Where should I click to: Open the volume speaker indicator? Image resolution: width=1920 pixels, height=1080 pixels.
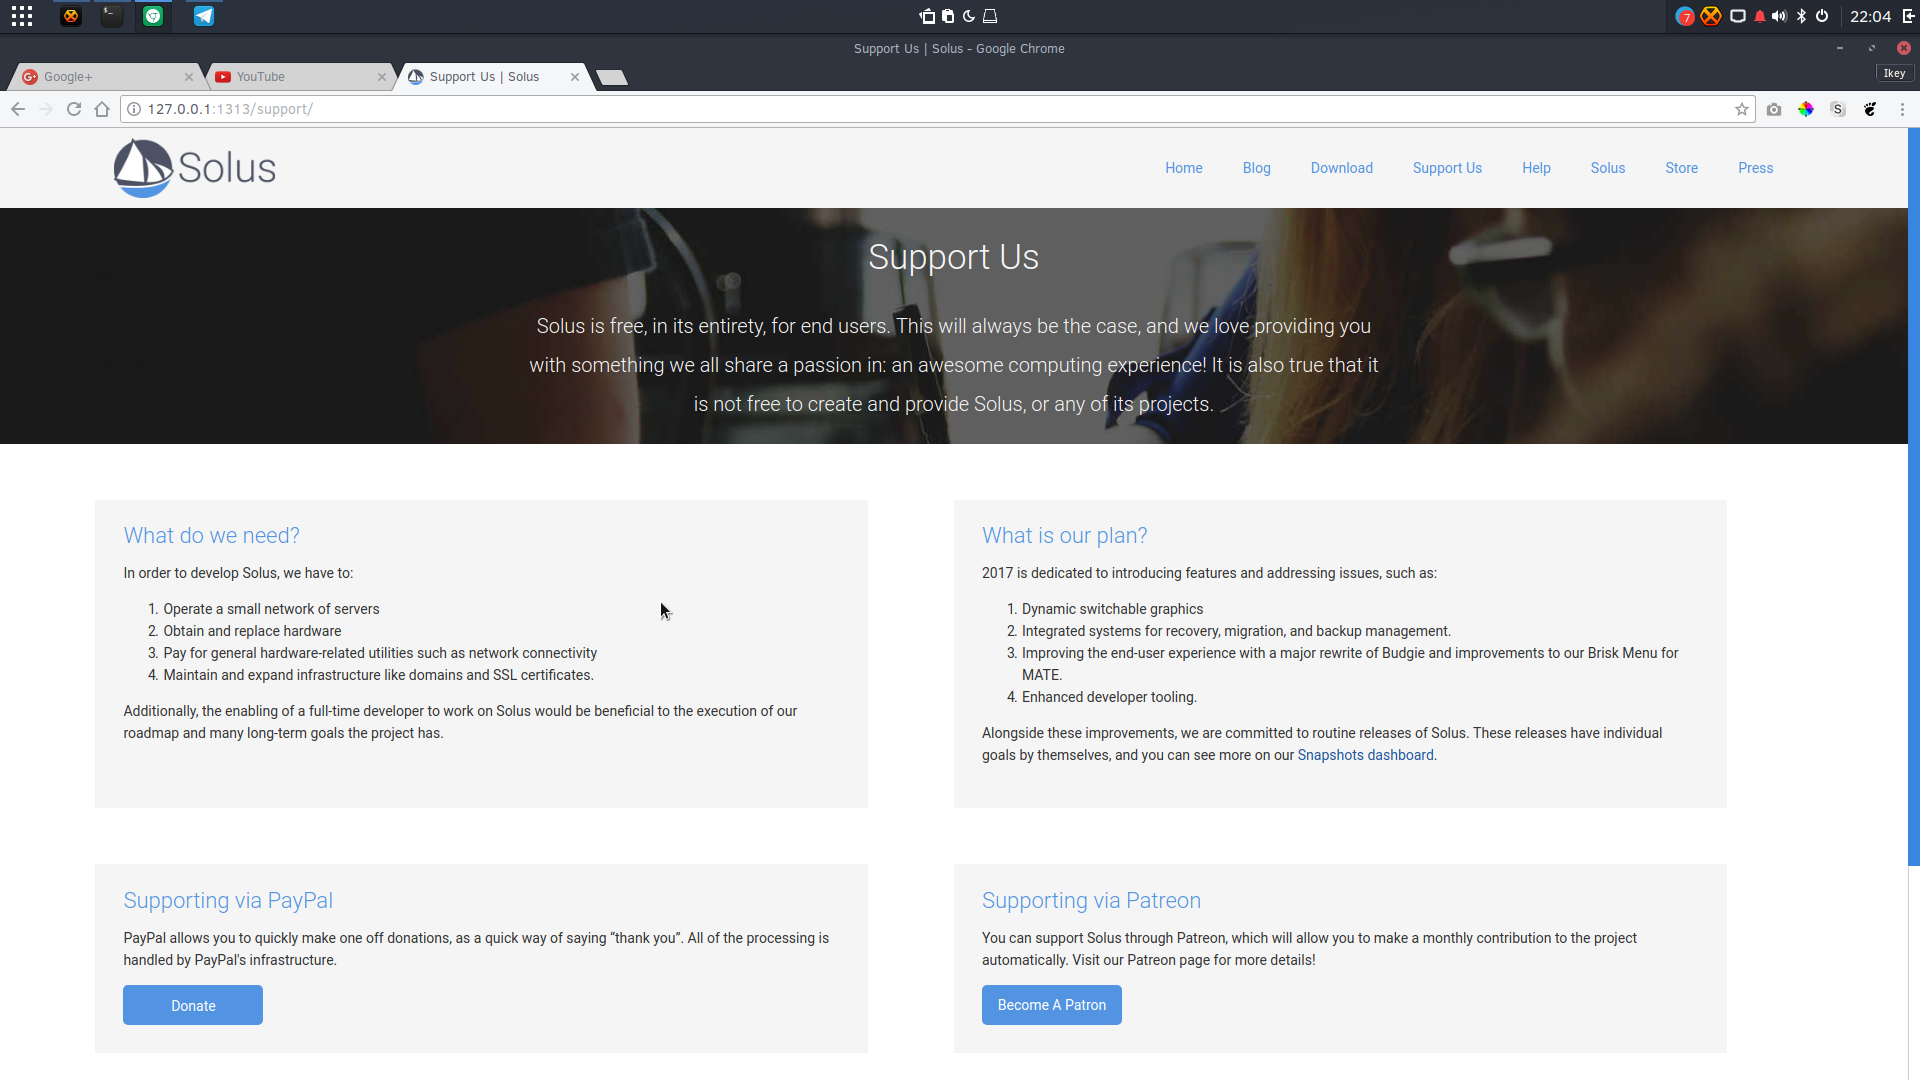click(1779, 16)
